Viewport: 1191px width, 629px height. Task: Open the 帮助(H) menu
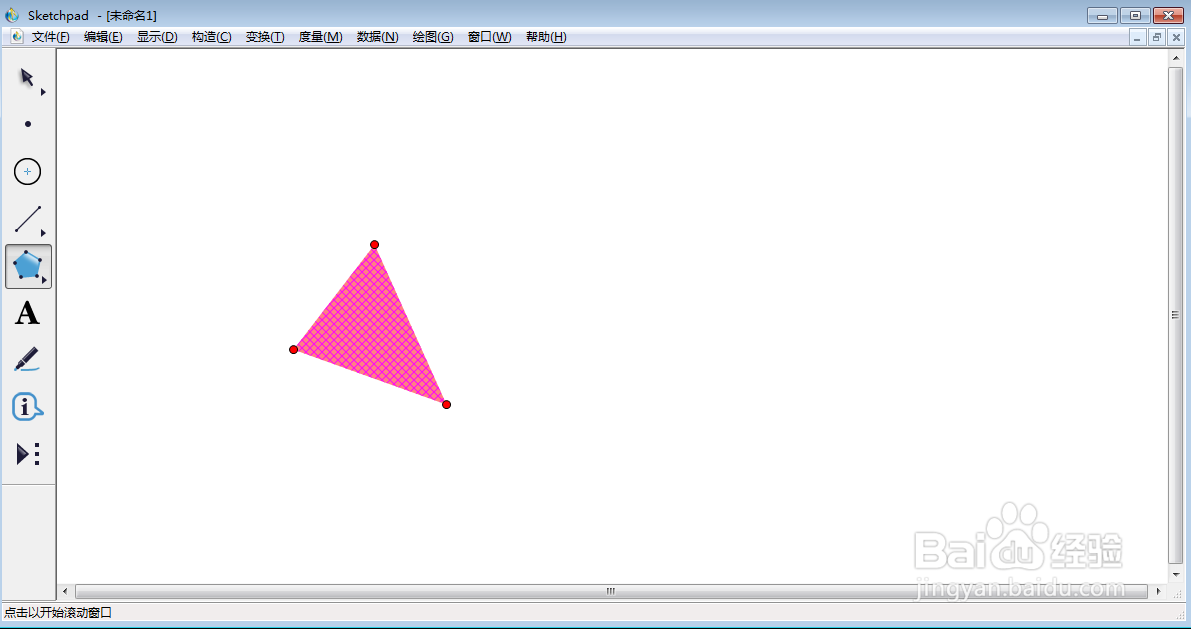[545, 36]
